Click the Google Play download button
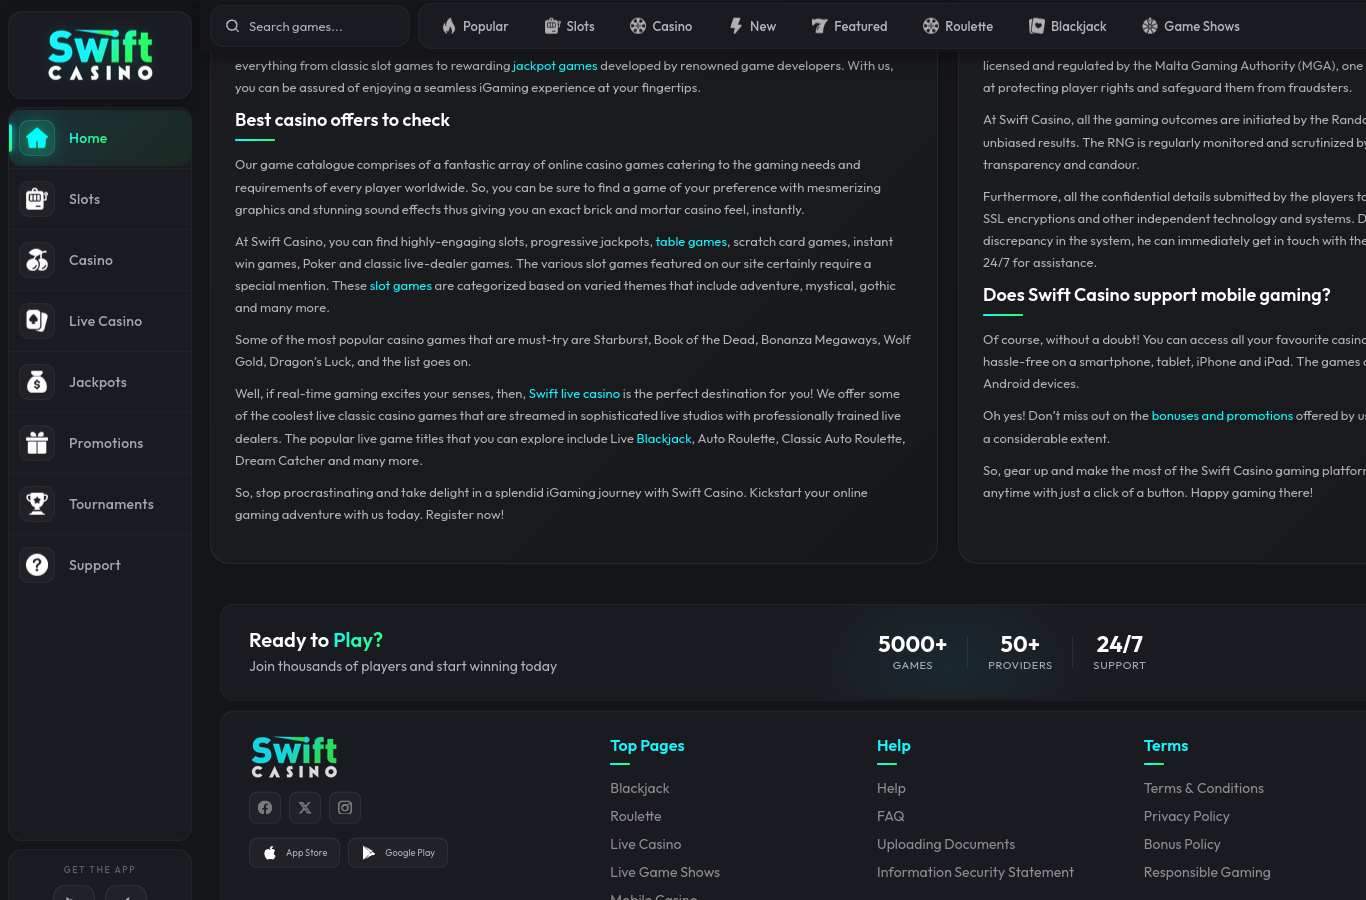This screenshot has width=1366, height=900. pos(398,853)
